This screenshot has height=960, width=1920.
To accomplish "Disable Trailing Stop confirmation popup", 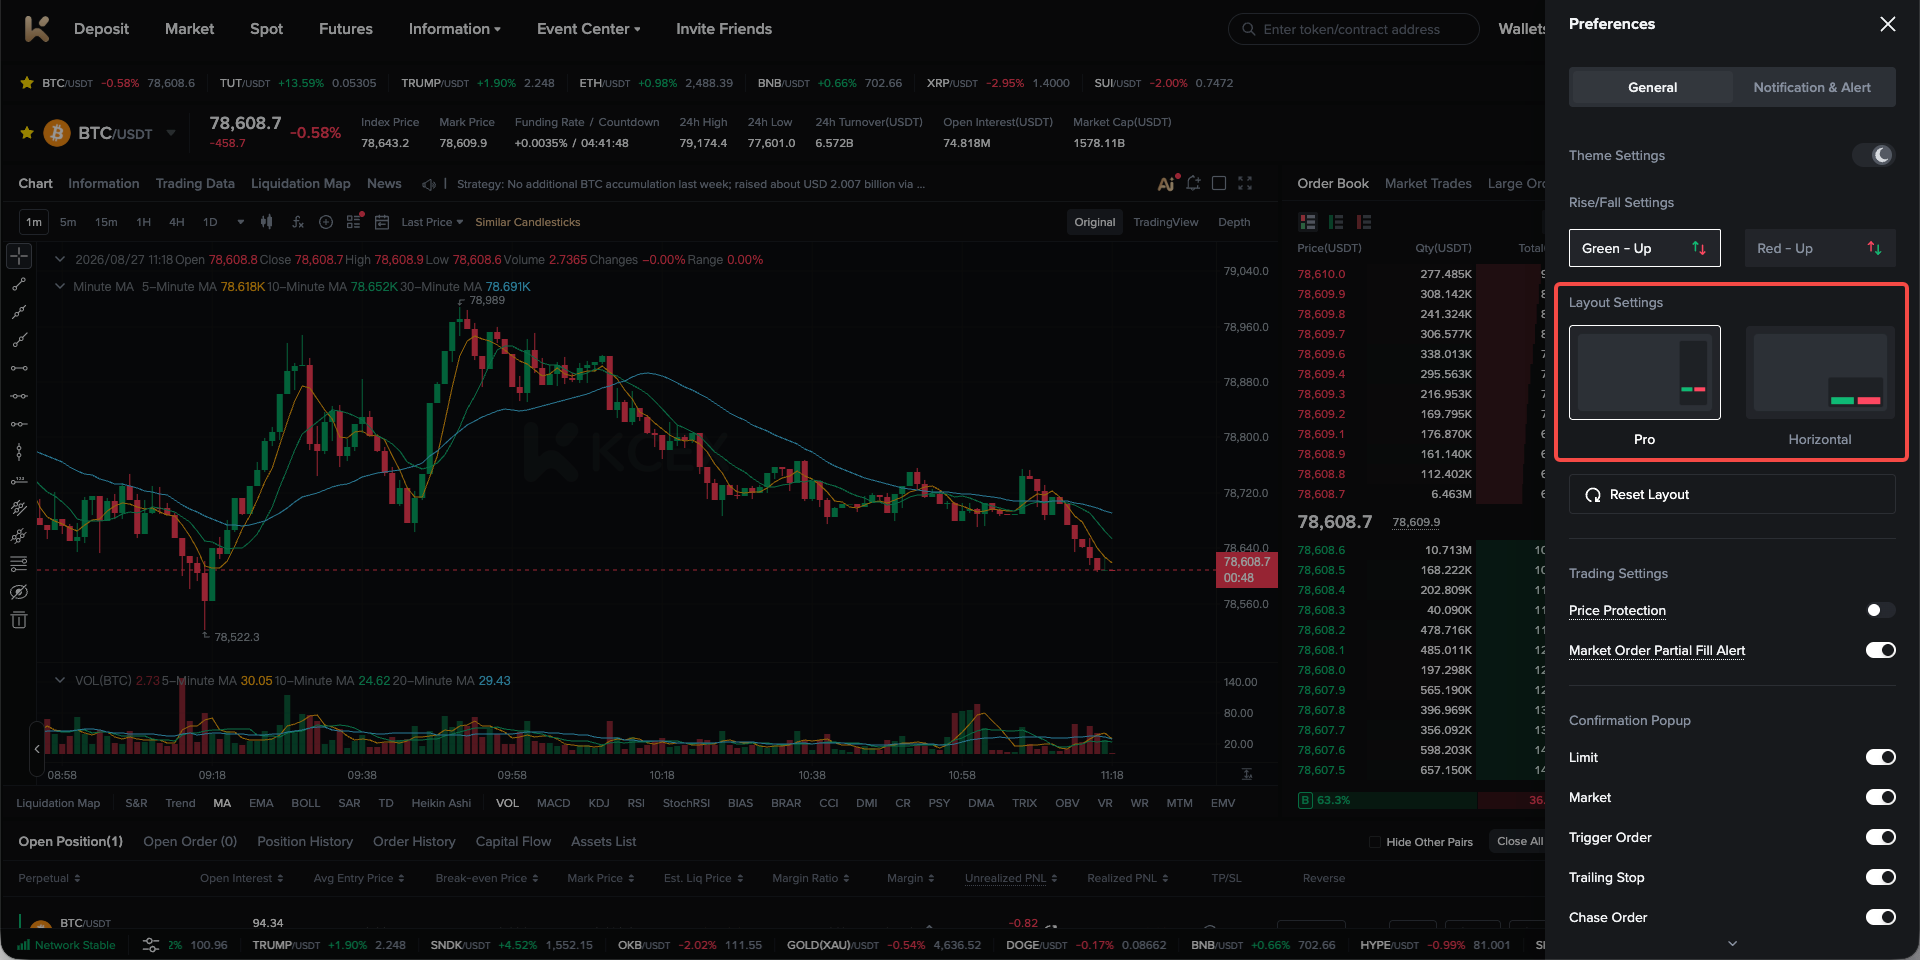I will click(x=1881, y=877).
